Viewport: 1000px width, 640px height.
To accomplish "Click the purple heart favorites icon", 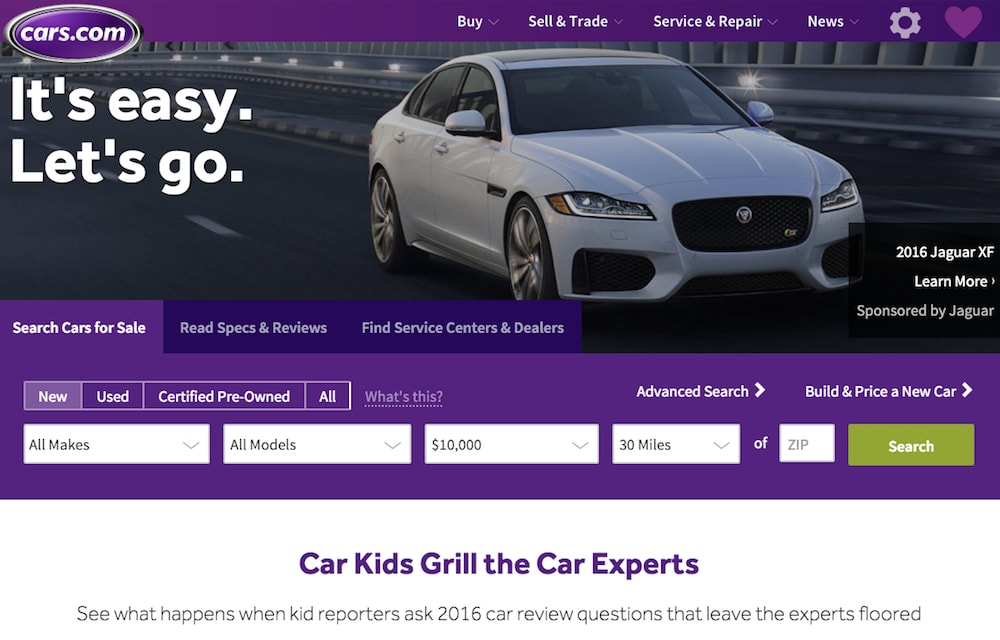I will point(963,22).
